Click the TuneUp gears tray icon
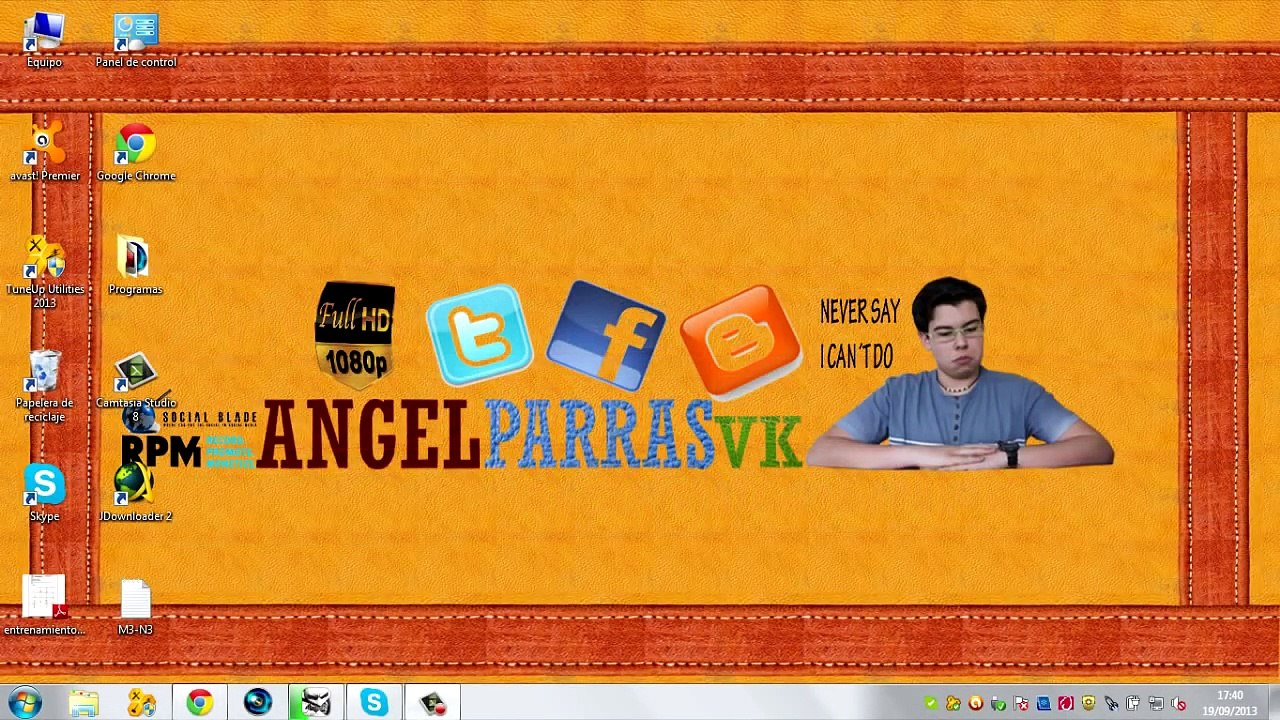 point(953,703)
